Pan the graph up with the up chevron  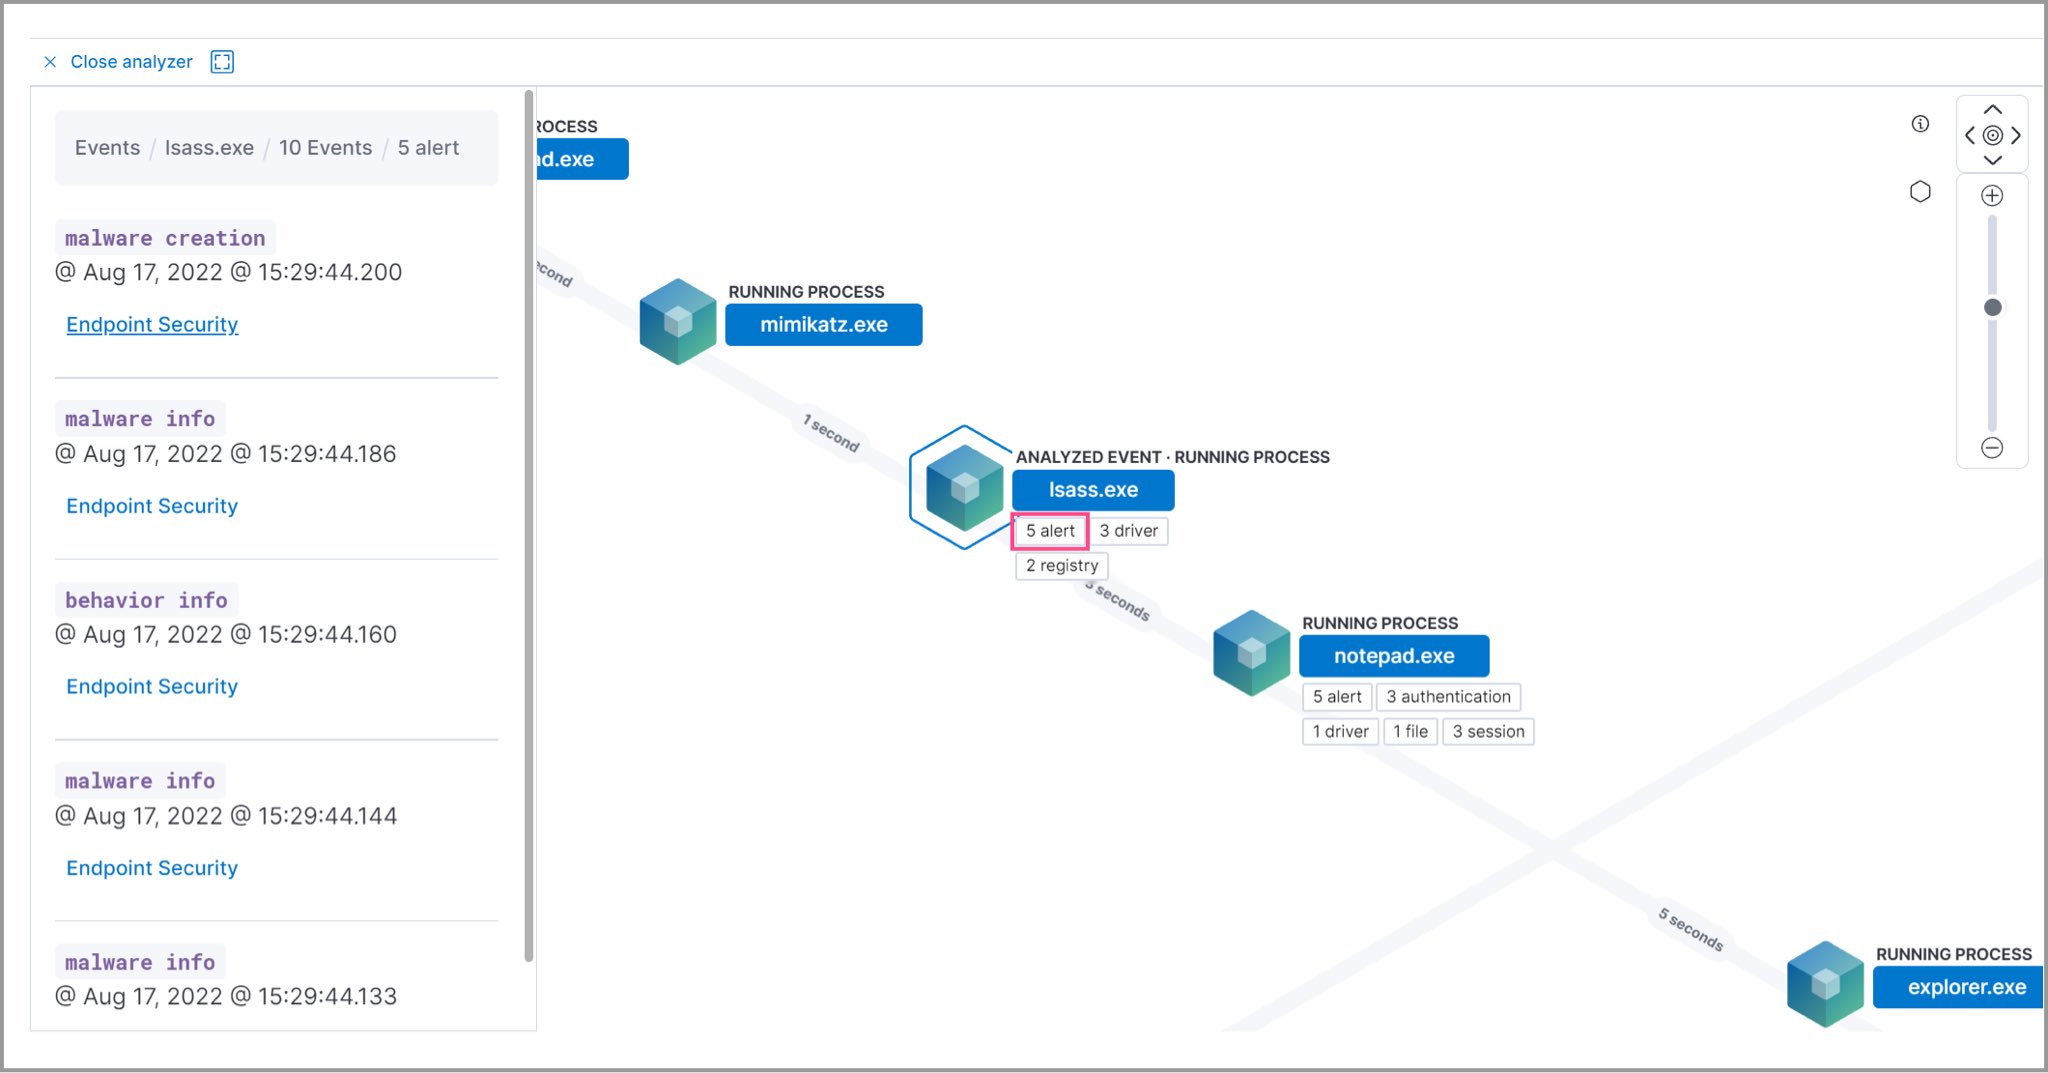click(x=1993, y=110)
